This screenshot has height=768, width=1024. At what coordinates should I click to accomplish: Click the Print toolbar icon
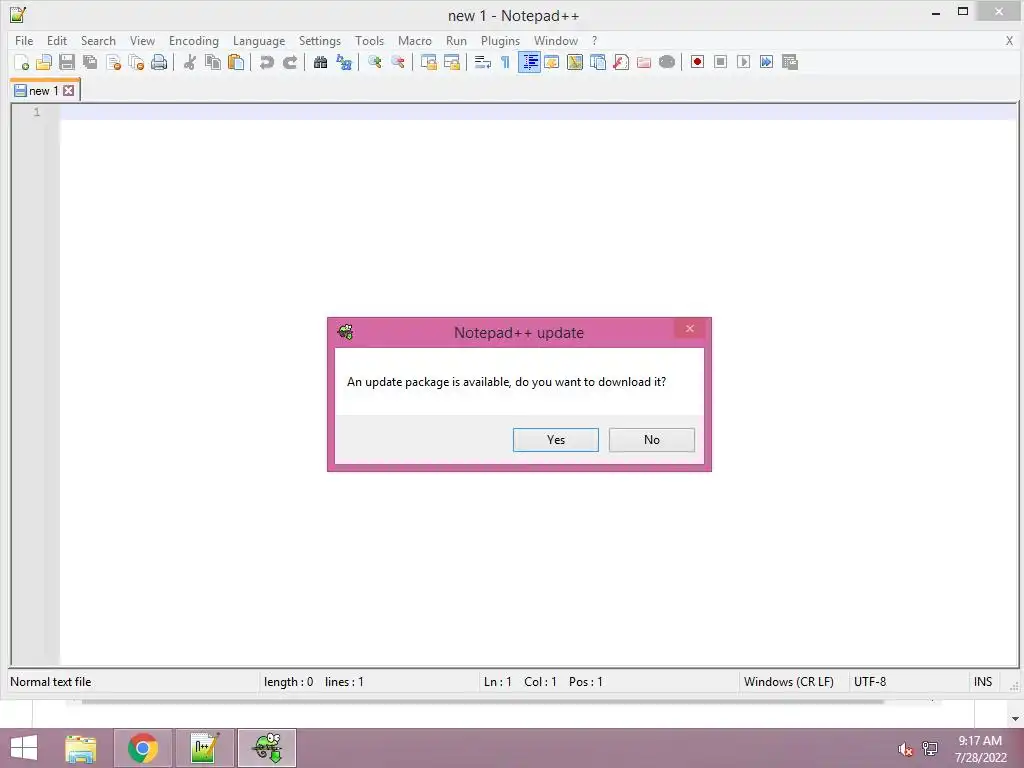[x=159, y=62]
